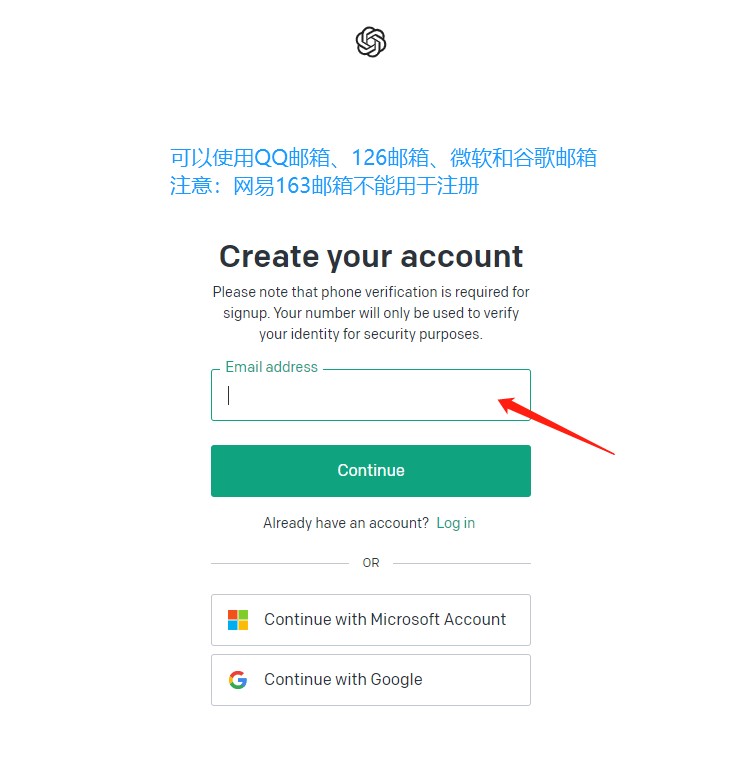Click the phone verification notice paragraph
This screenshot has height=783, width=741.
pos(371,313)
